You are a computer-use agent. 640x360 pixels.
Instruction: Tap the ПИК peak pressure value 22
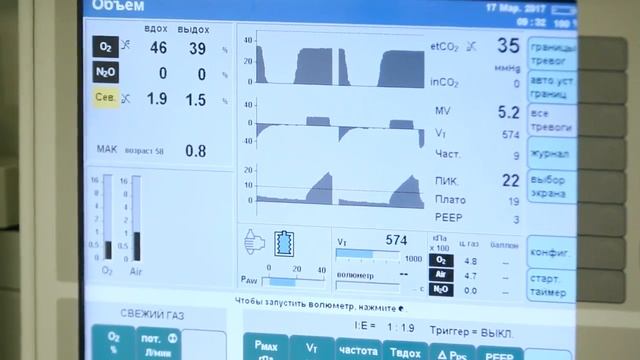(510, 180)
